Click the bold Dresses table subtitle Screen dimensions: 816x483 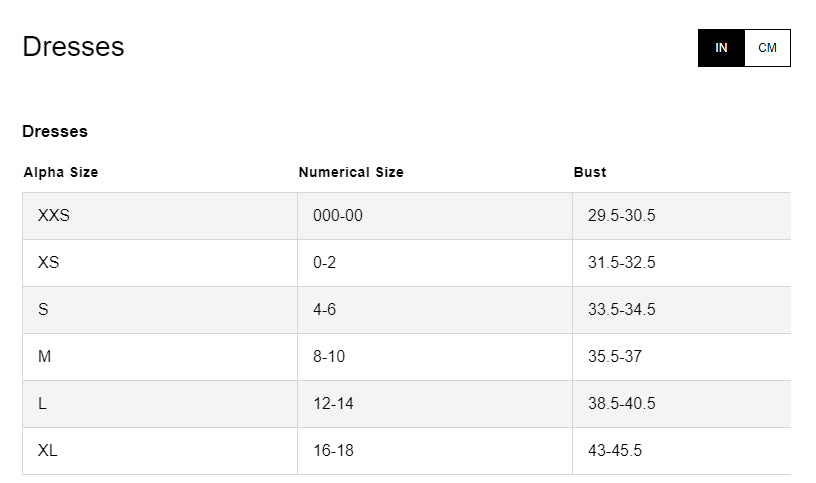coord(55,131)
